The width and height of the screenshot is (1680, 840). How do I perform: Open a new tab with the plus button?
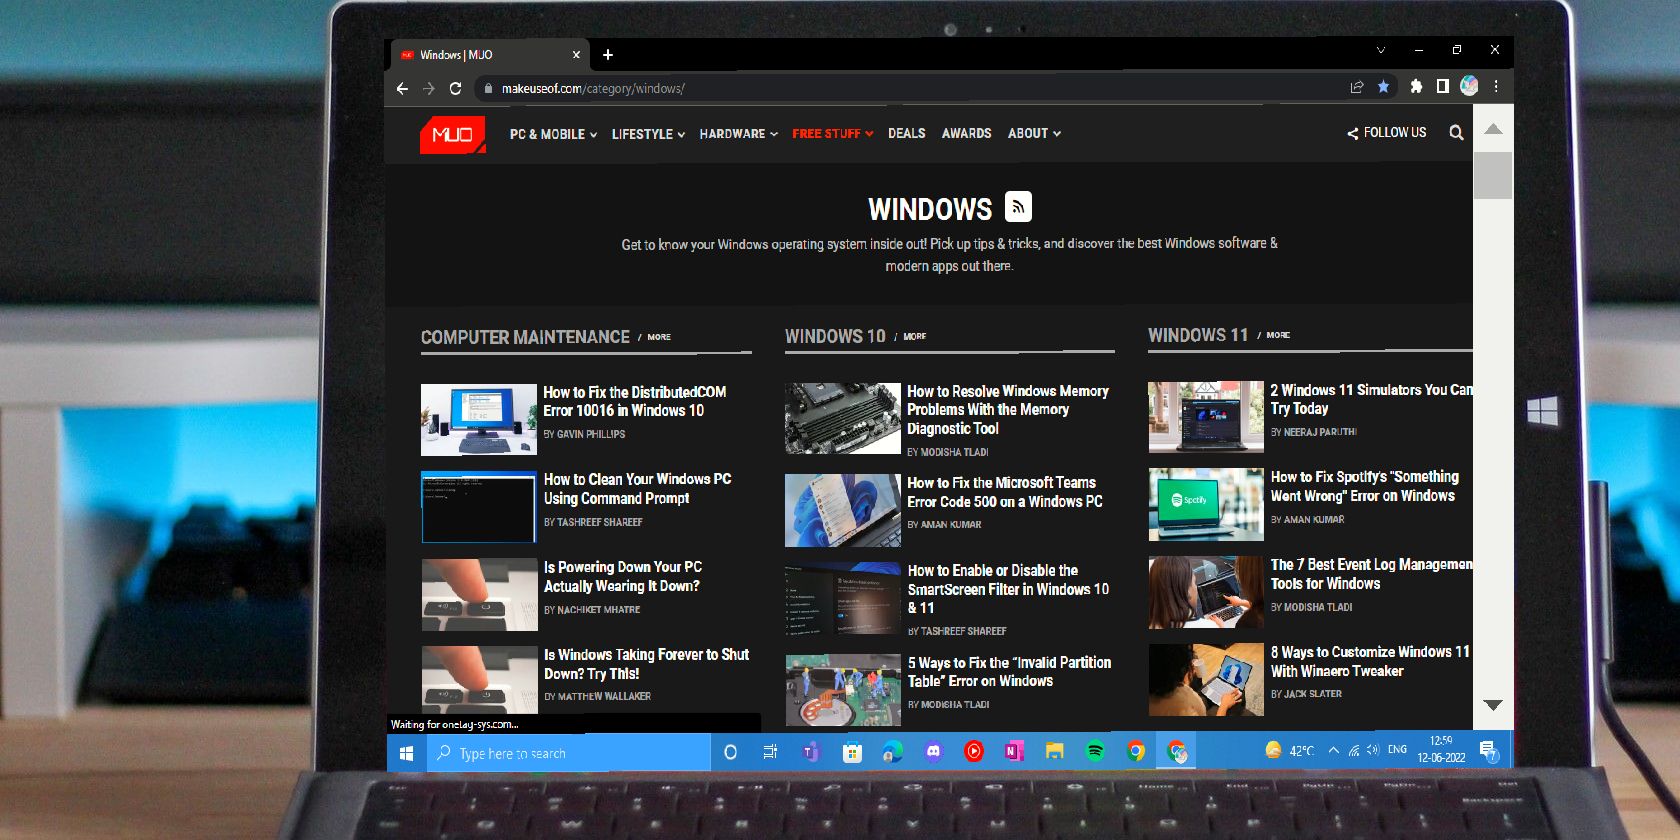608,55
